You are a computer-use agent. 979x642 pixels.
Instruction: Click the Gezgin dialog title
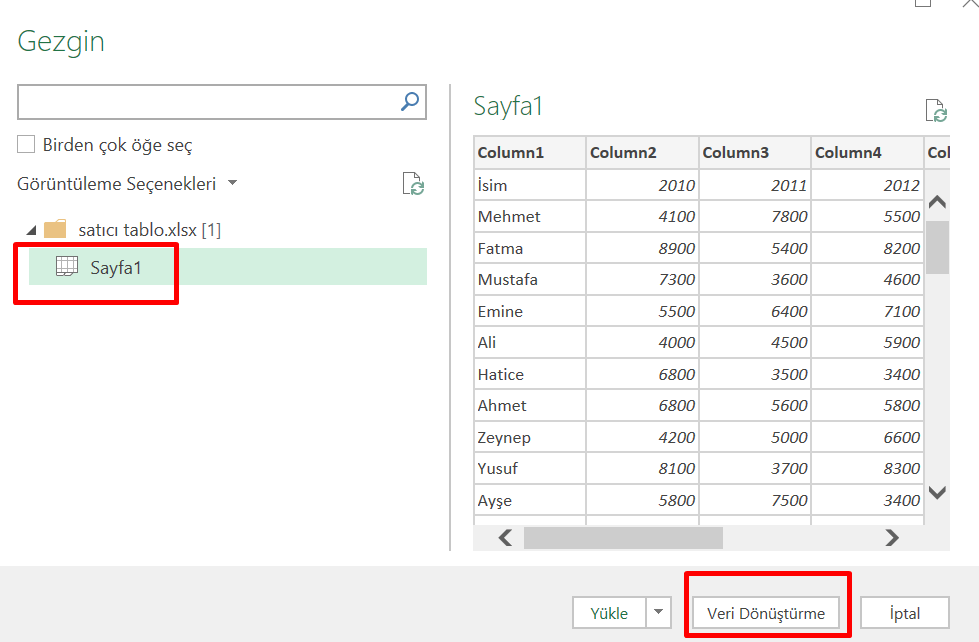(61, 42)
